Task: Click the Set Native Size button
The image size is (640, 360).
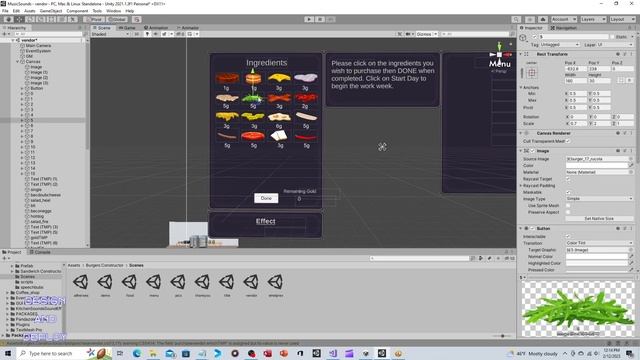Action: coord(599,219)
